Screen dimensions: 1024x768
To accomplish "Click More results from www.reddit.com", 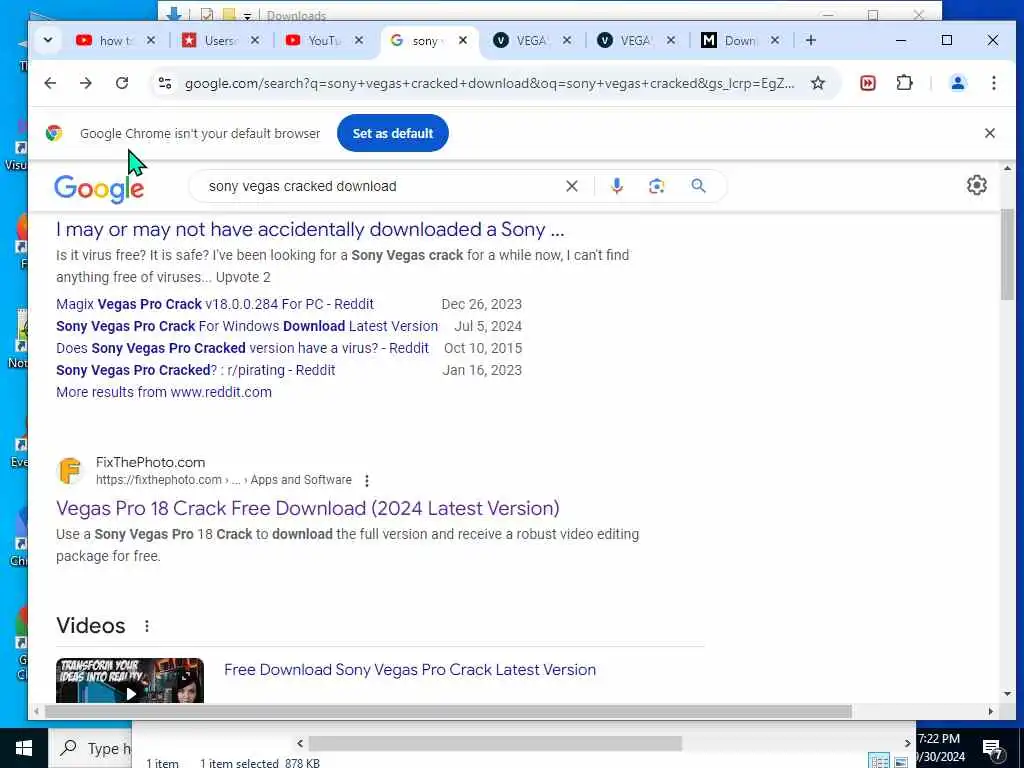I will pos(164,392).
